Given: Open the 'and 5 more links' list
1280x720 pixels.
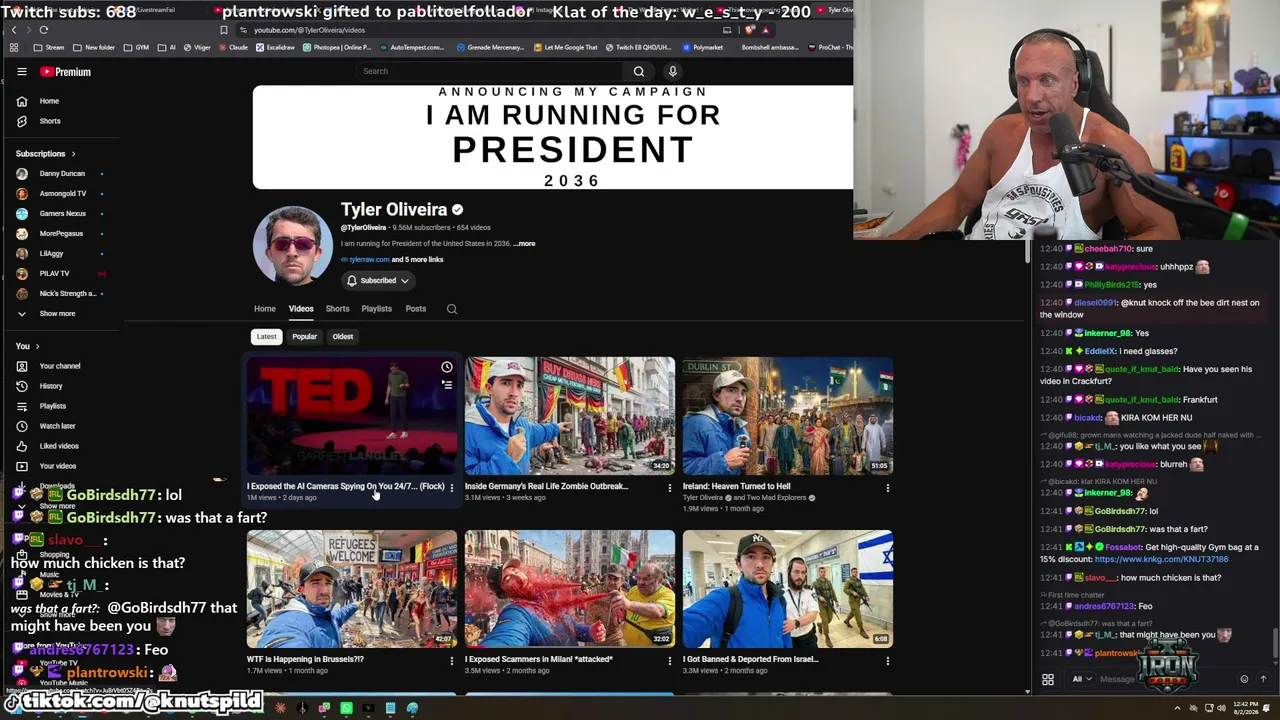Looking at the screenshot, I should tap(417, 260).
